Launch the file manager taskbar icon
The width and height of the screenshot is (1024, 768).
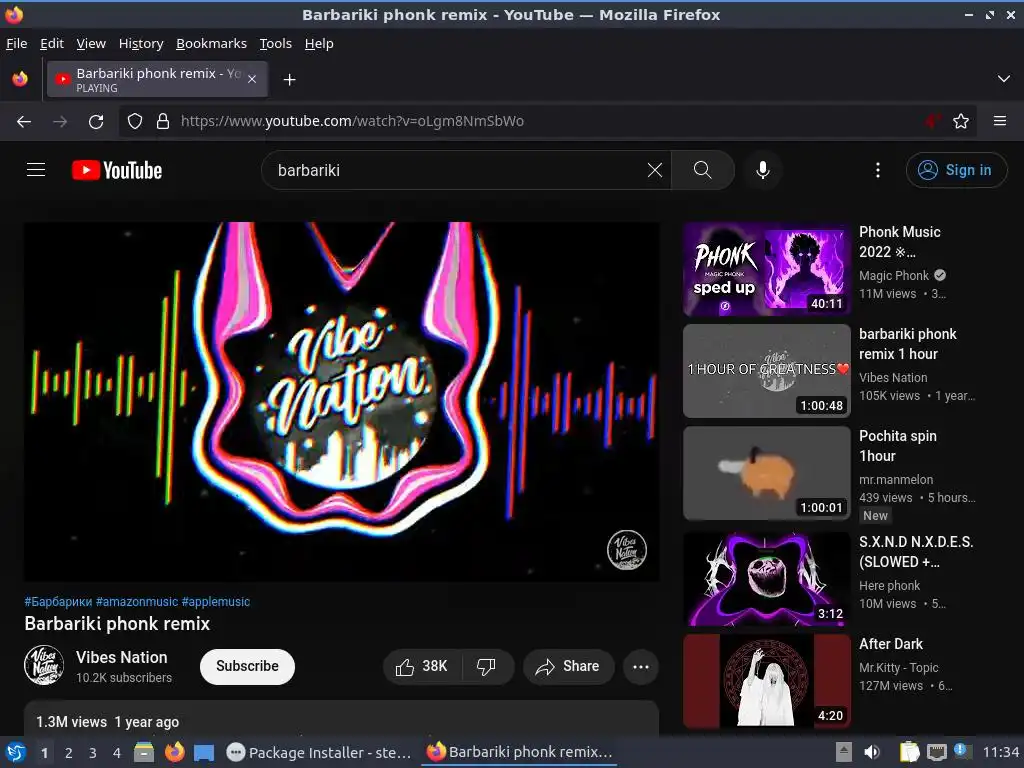coord(144,753)
